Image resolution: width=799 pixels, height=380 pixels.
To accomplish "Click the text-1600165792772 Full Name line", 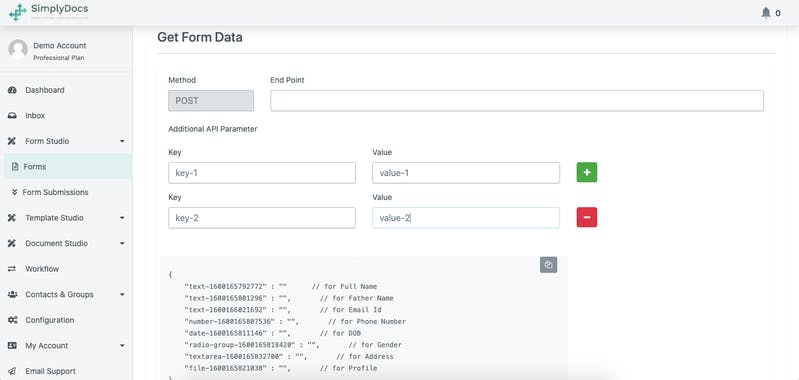I will click(x=281, y=286).
